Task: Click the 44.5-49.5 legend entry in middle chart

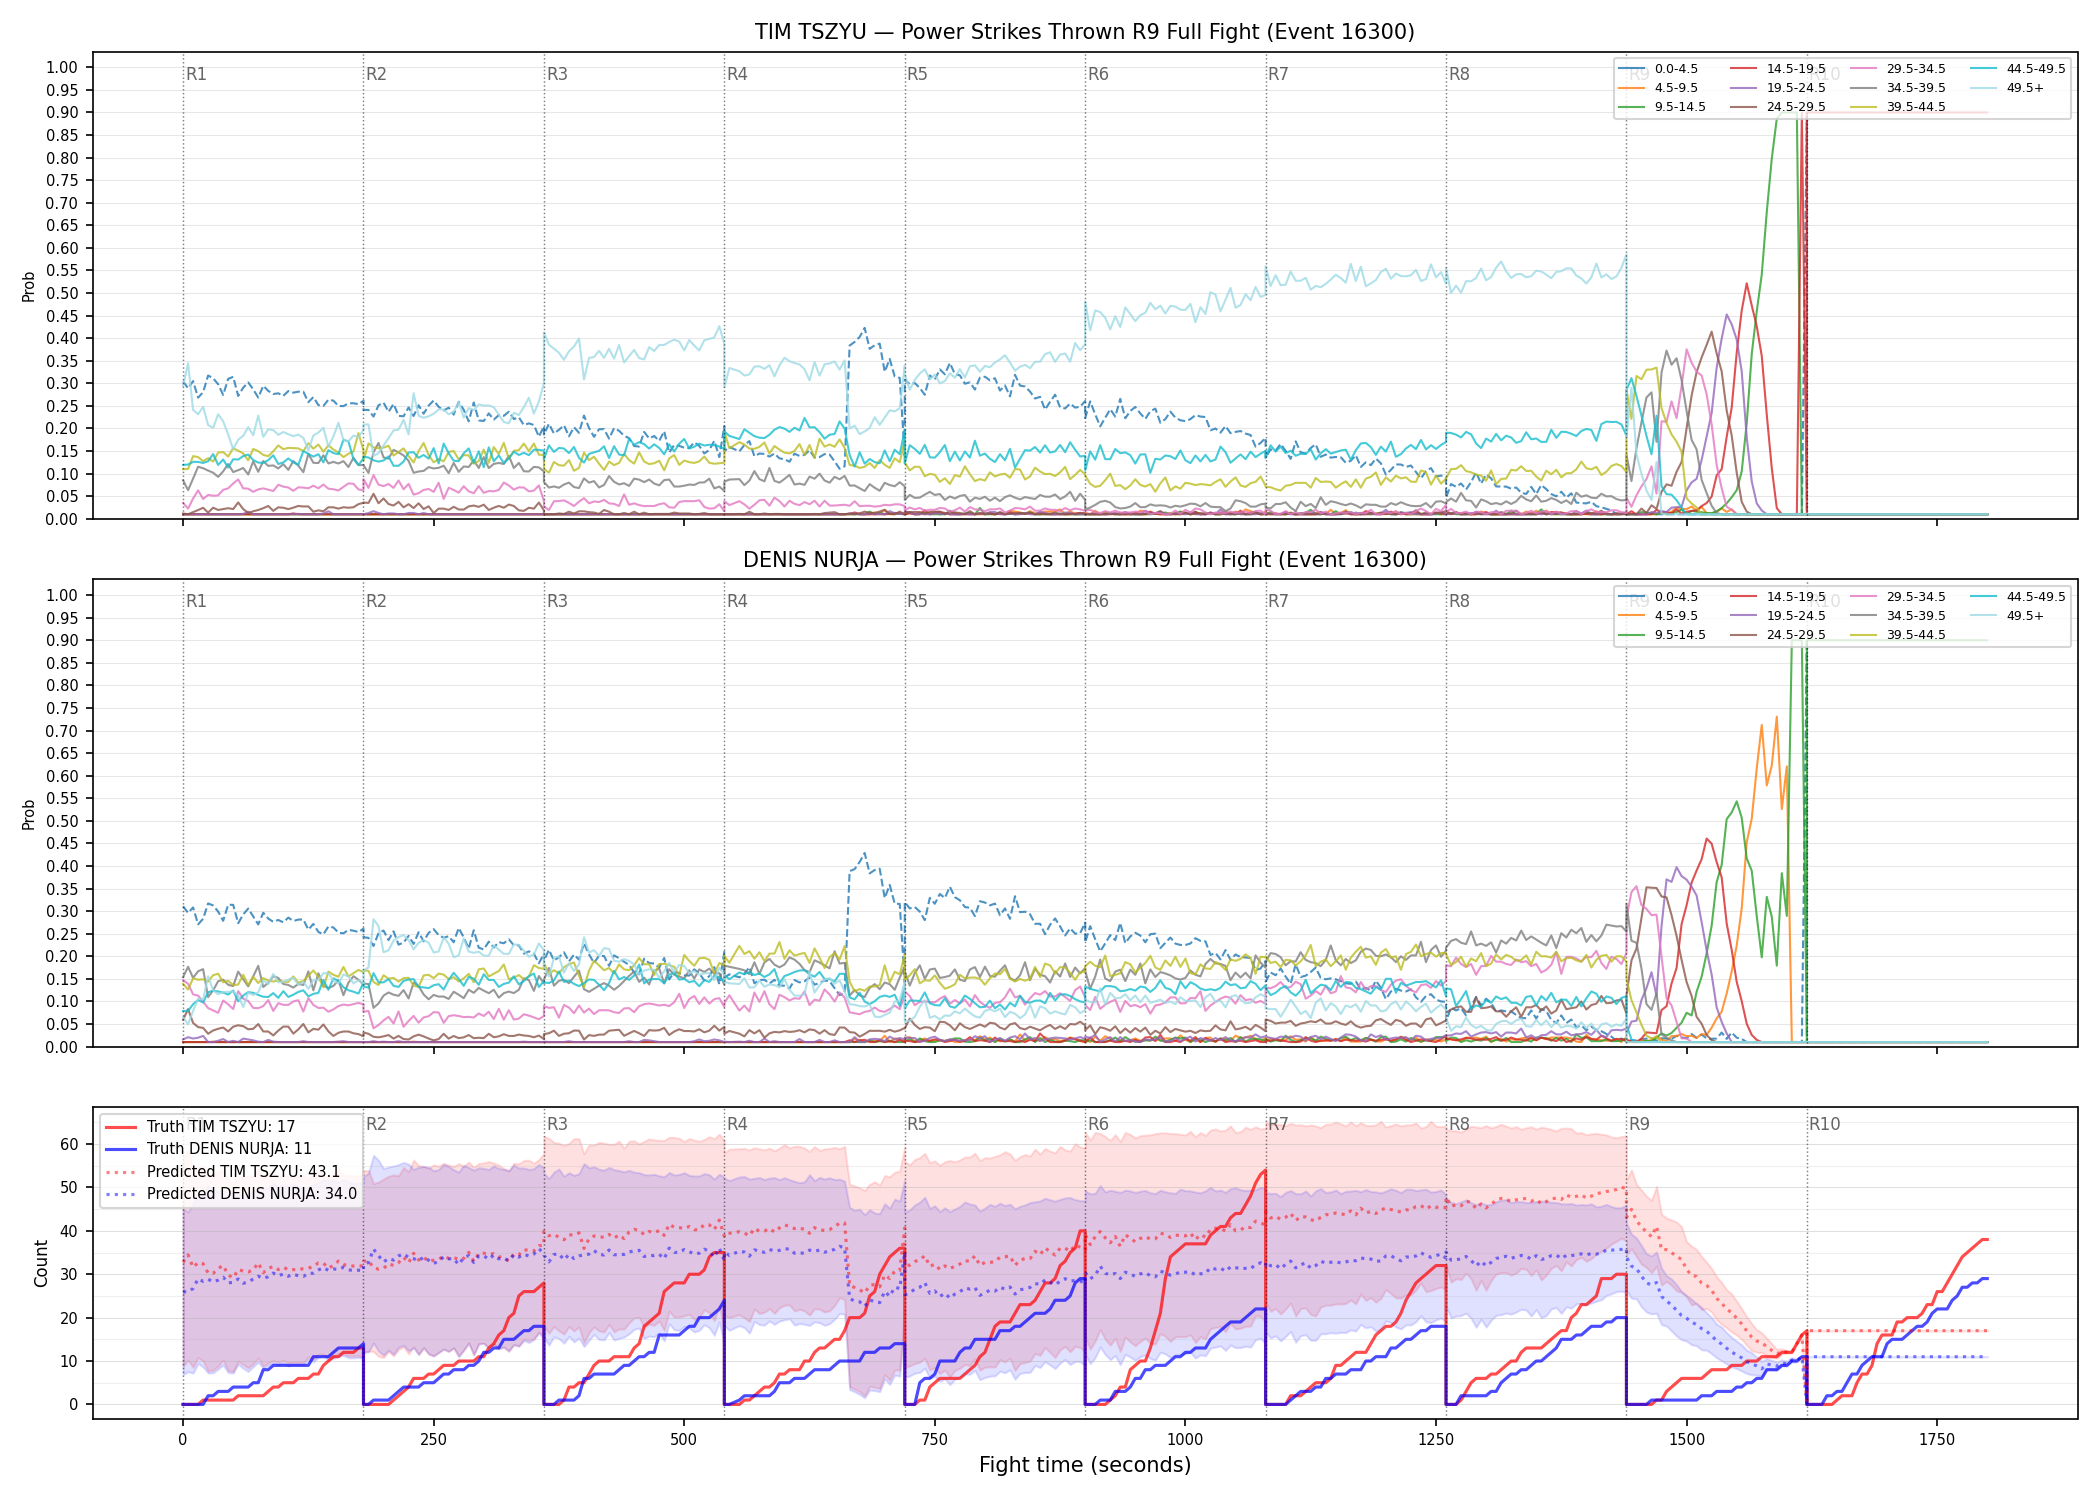Action: [2018, 597]
